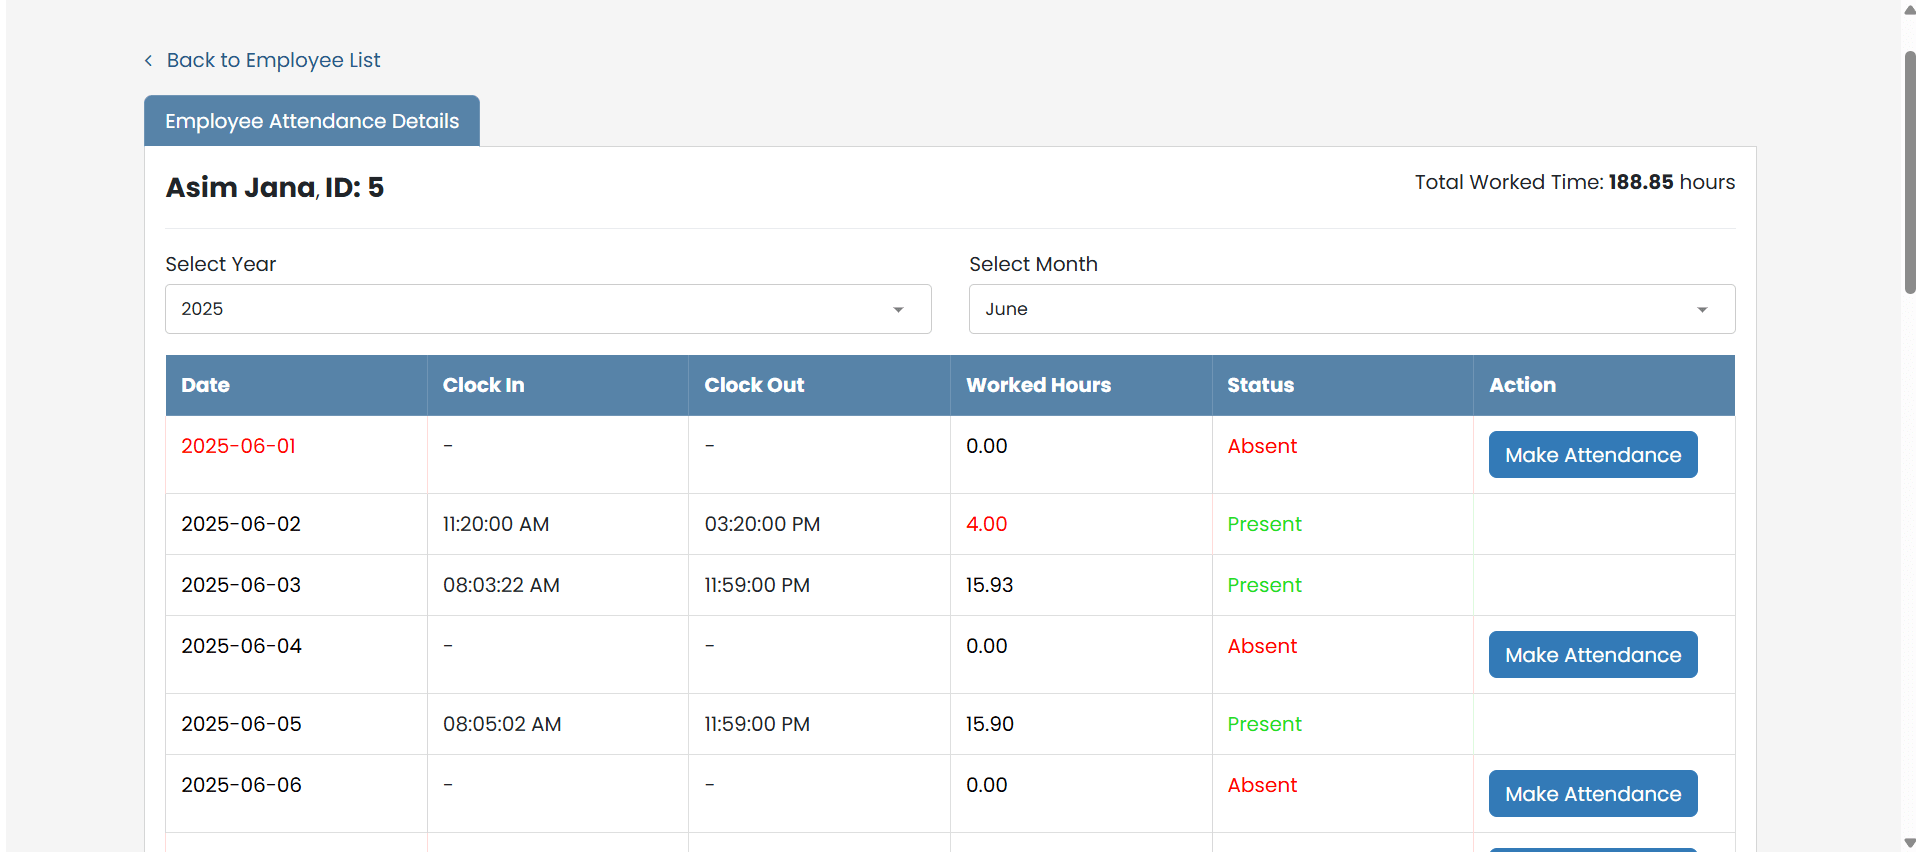This screenshot has height=852, width=1916.
Task: Click clock-out 11:59:00 PM for 2025-06-03
Action: [757, 585]
